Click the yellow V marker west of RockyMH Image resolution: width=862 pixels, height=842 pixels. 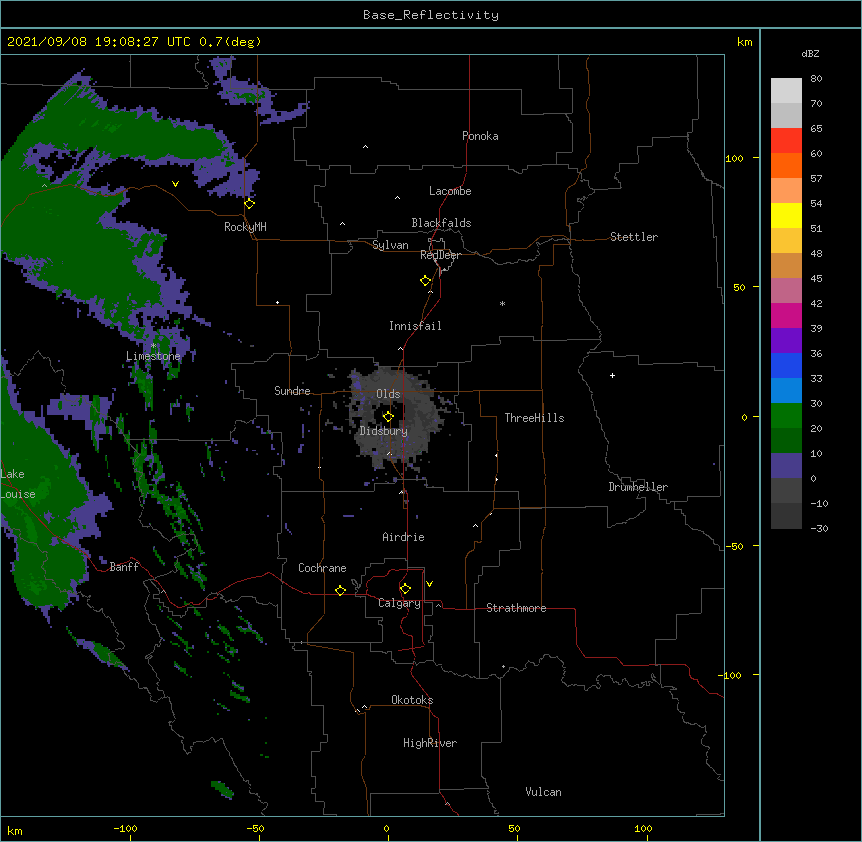175,184
